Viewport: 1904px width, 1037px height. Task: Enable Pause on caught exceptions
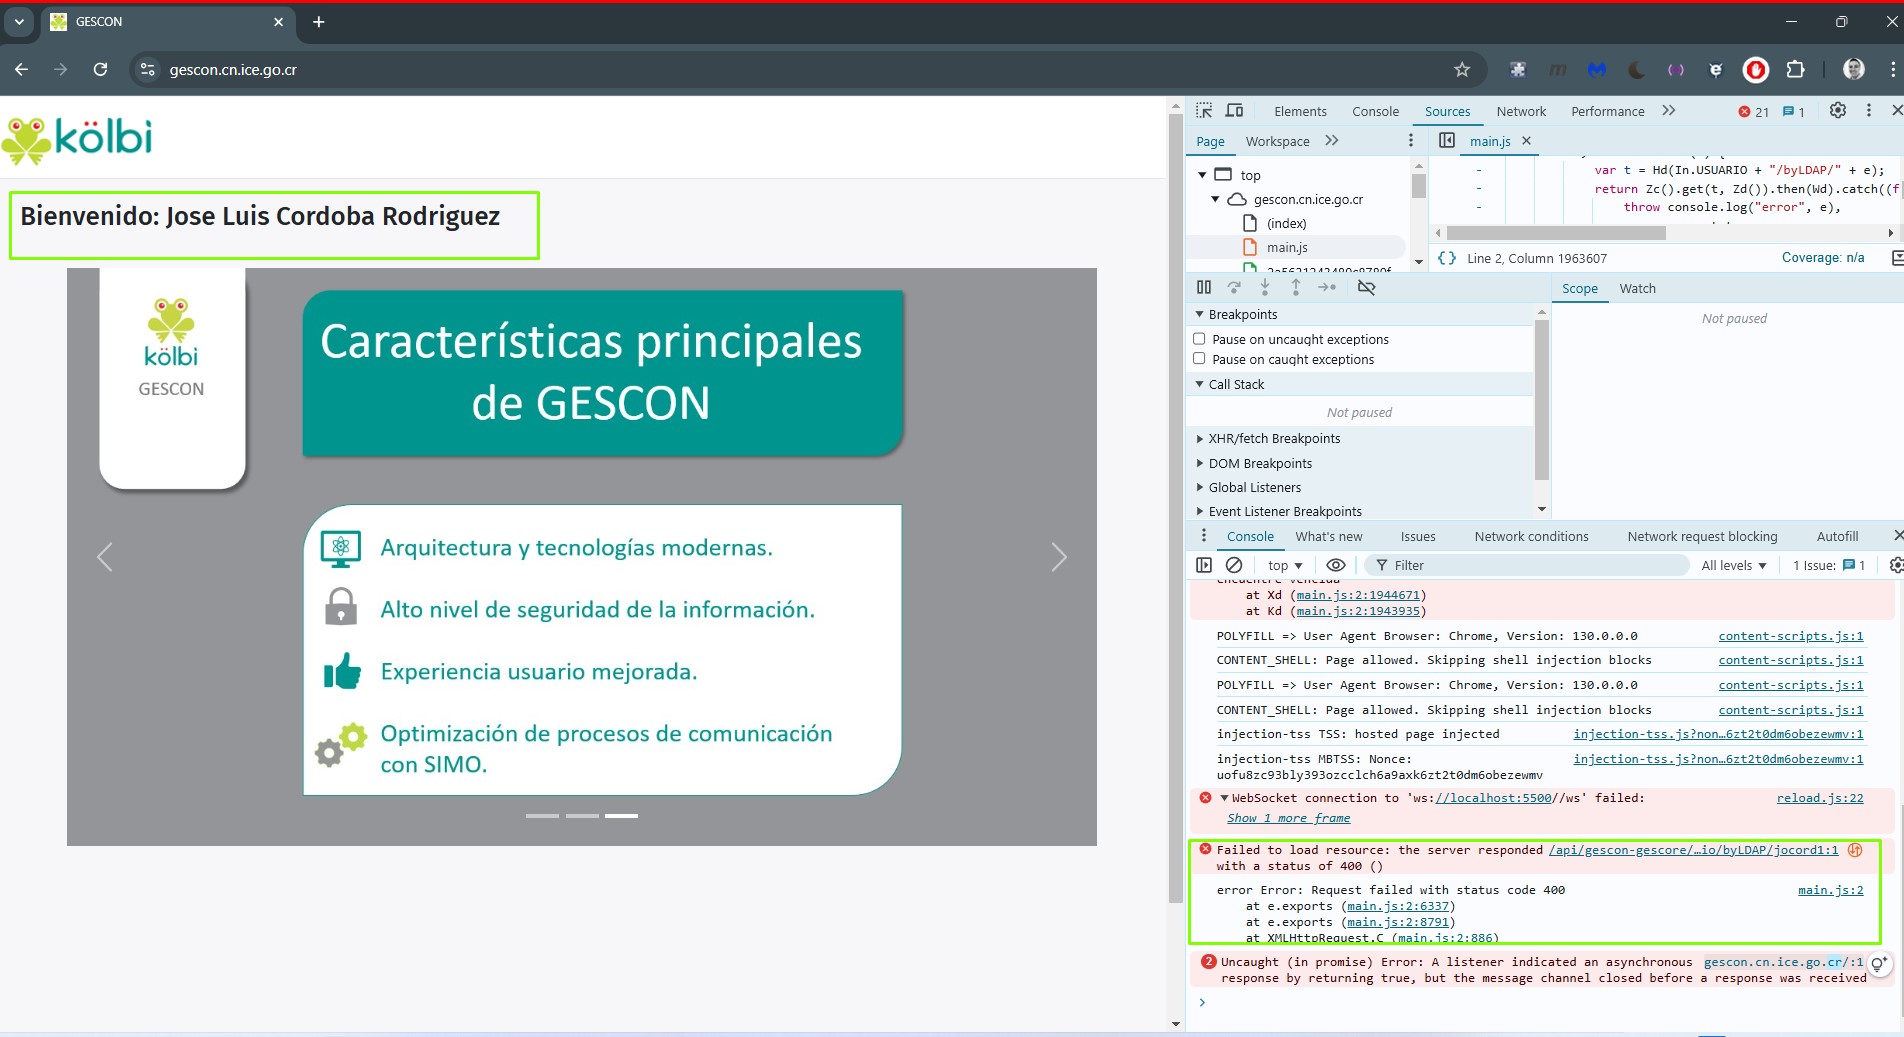pos(1199,359)
